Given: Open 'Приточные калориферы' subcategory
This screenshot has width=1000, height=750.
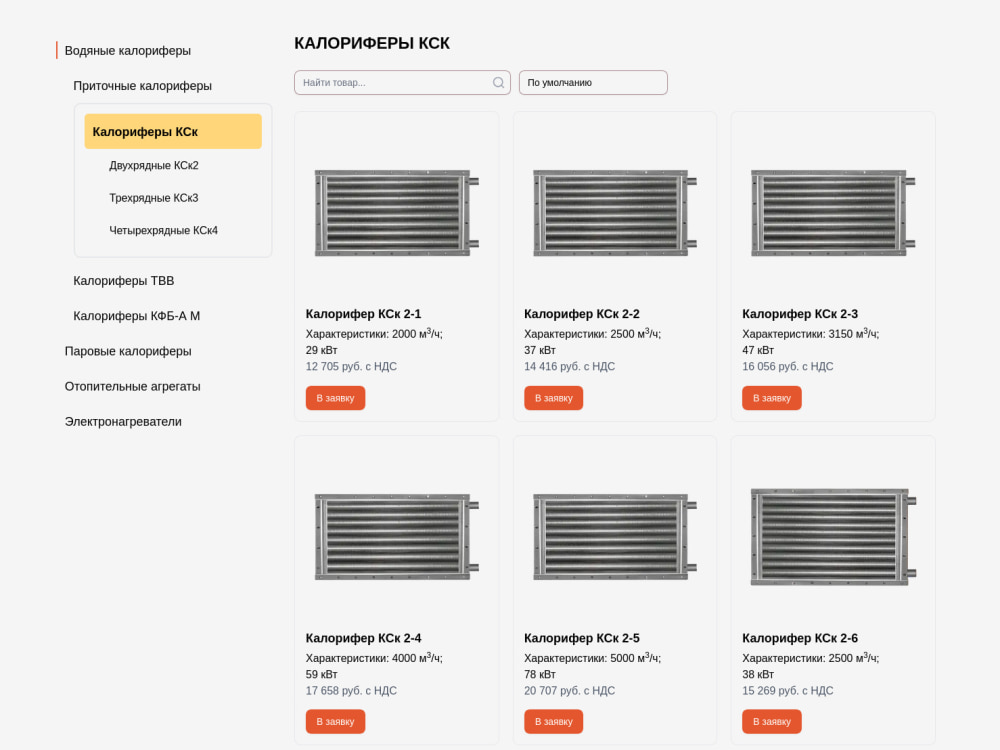Looking at the screenshot, I should [142, 85].
